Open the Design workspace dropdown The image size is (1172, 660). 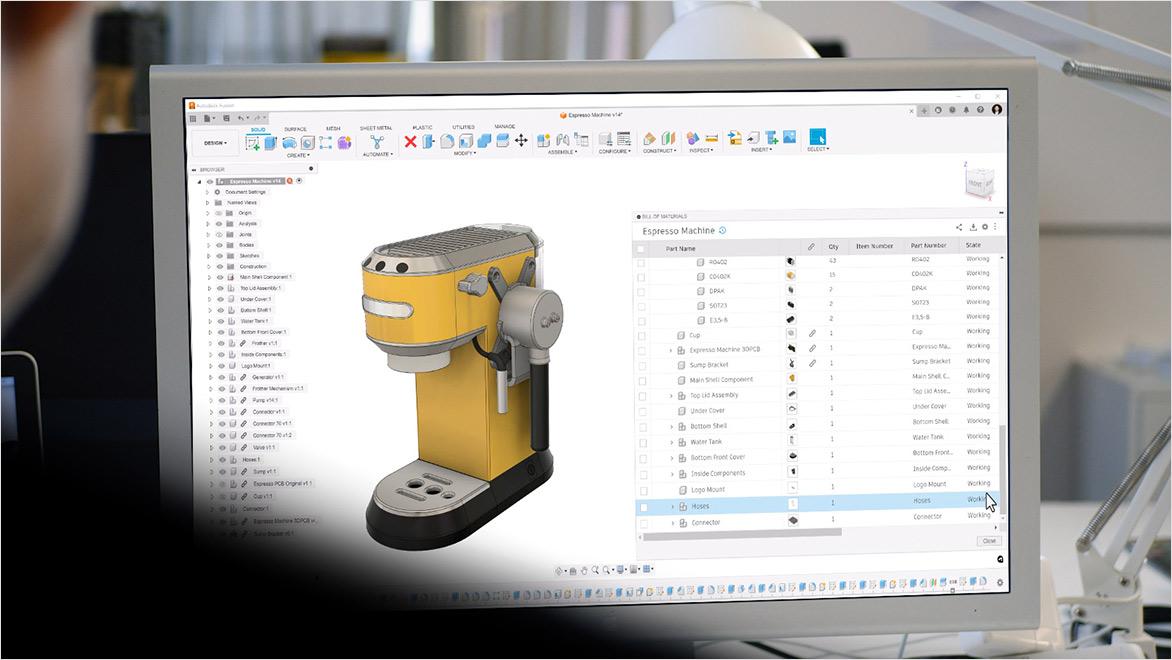click(x=216, y=143)
